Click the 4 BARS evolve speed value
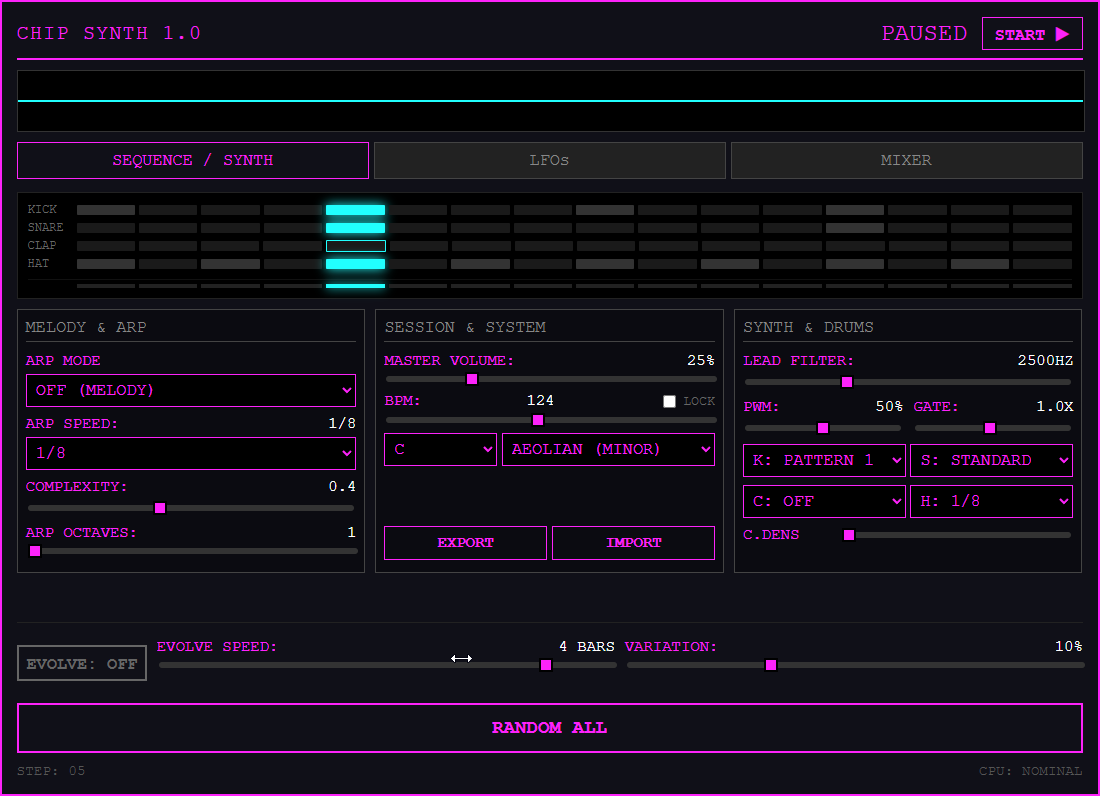 coord(586,647)
